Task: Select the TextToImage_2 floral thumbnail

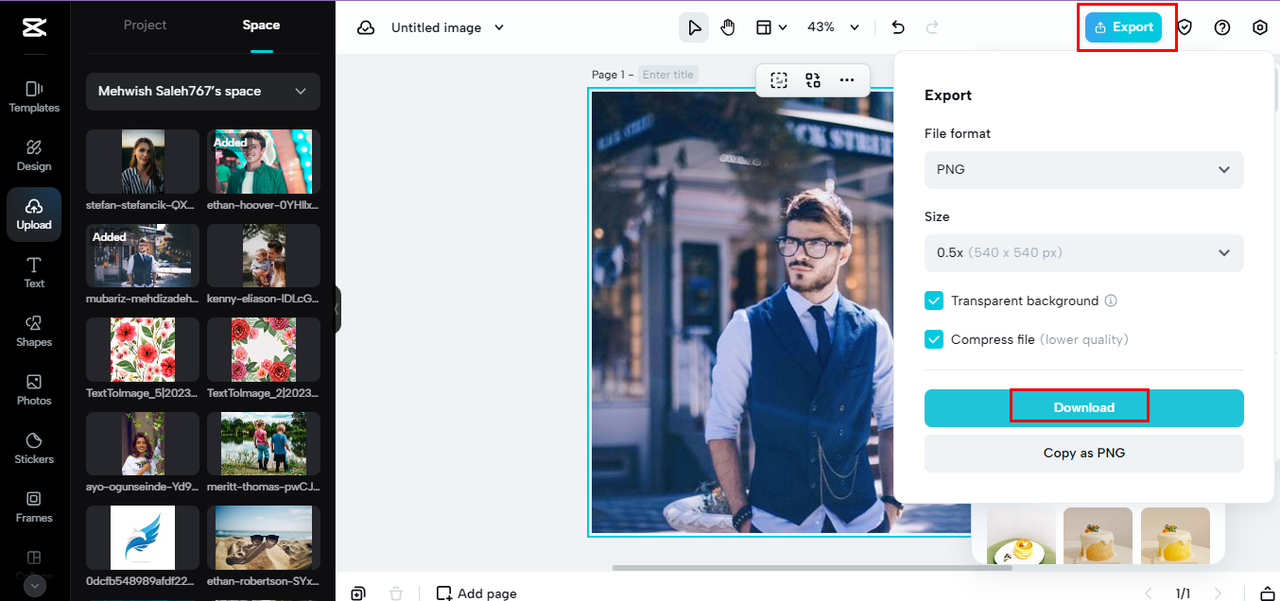Action: (263, 350)
